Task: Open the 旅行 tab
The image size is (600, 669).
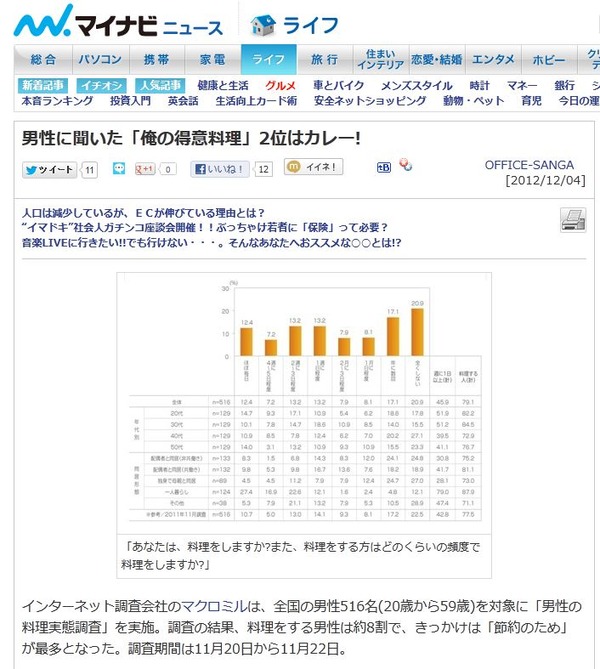Action: 325,59
